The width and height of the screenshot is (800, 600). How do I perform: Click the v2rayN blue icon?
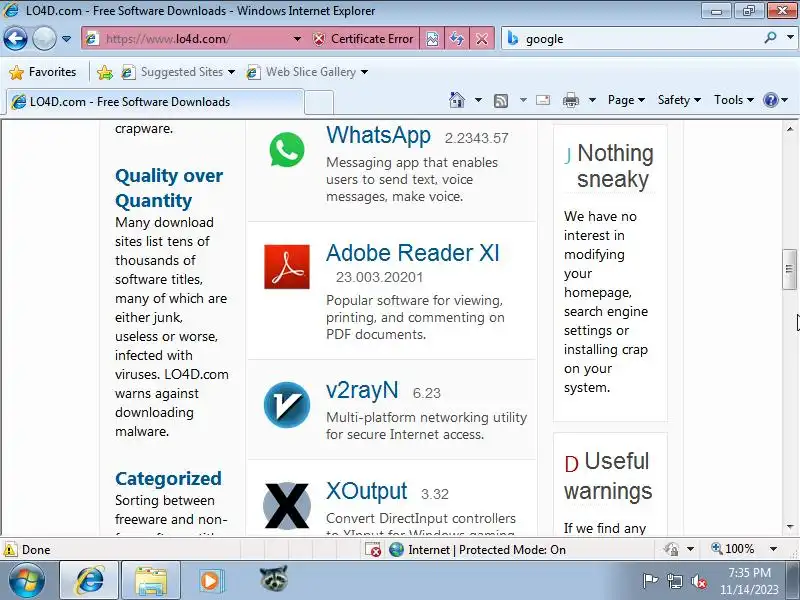pos(287,405)
